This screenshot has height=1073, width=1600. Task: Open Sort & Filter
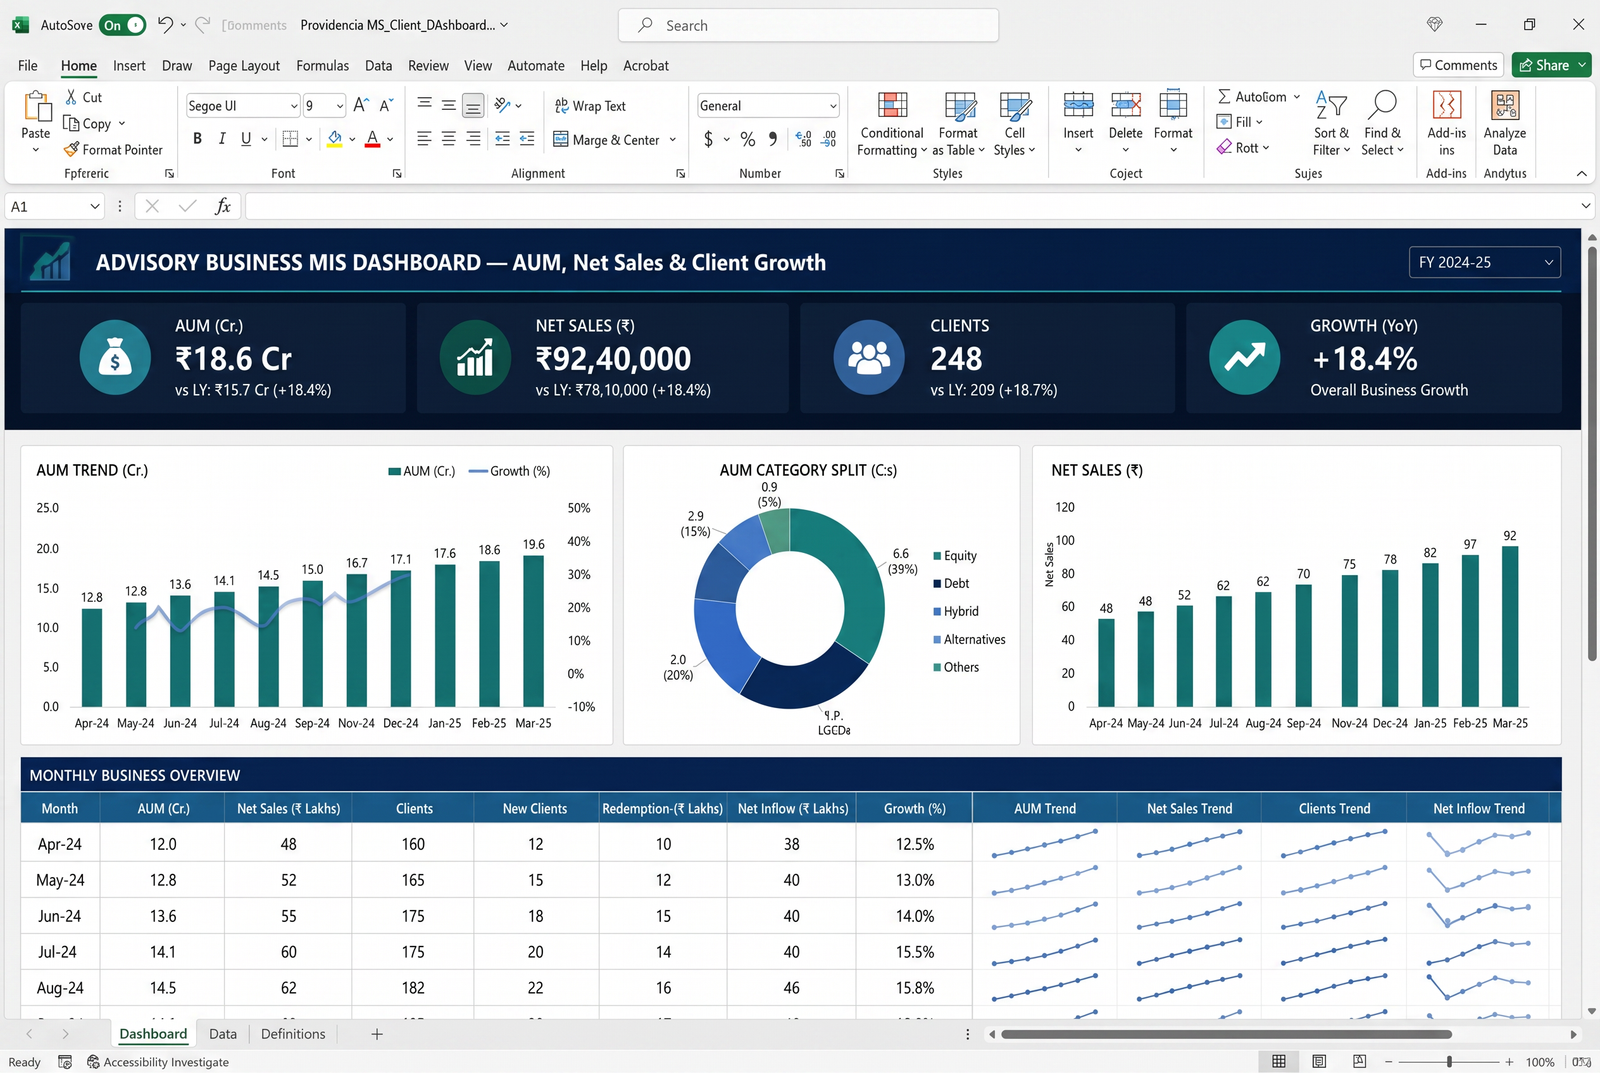[x=1331, y=124]
